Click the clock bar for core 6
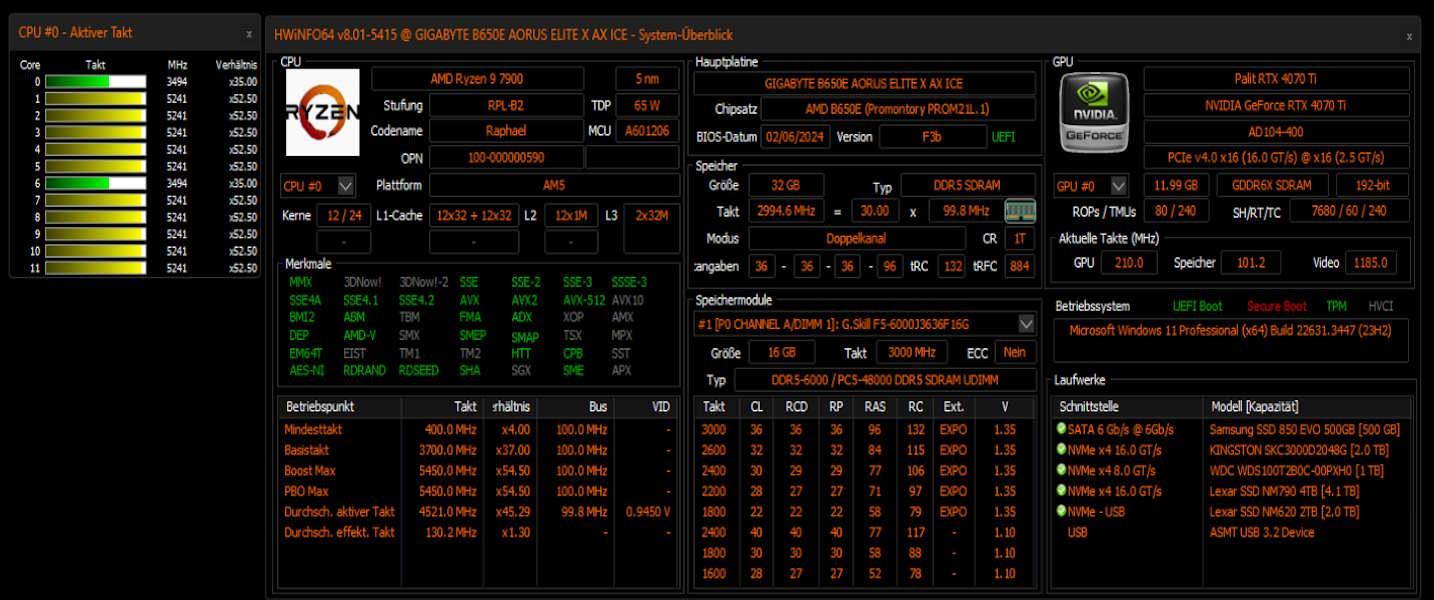The image size is (1434, 600). tap(95, 183)
